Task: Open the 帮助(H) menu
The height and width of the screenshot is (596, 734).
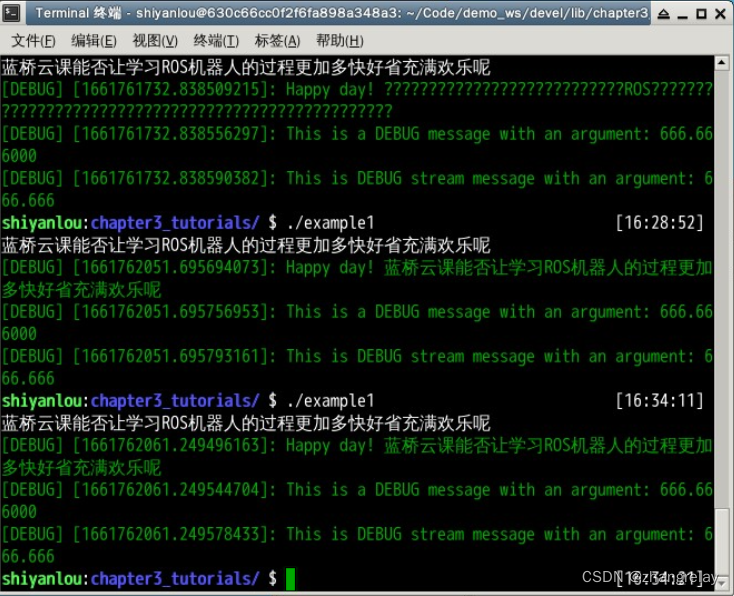Action: click(x=339, y=41)
